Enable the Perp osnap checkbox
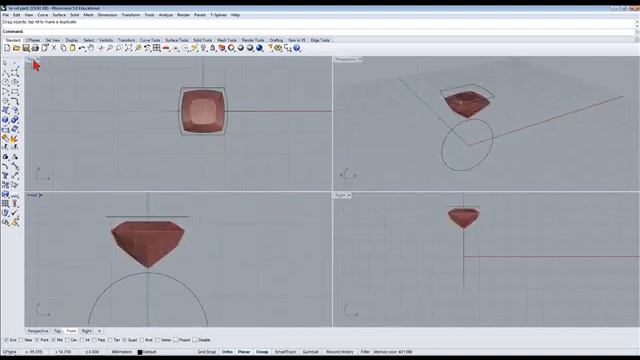The image size is (640, 360). pyautogui.click(x=95, y=340)
